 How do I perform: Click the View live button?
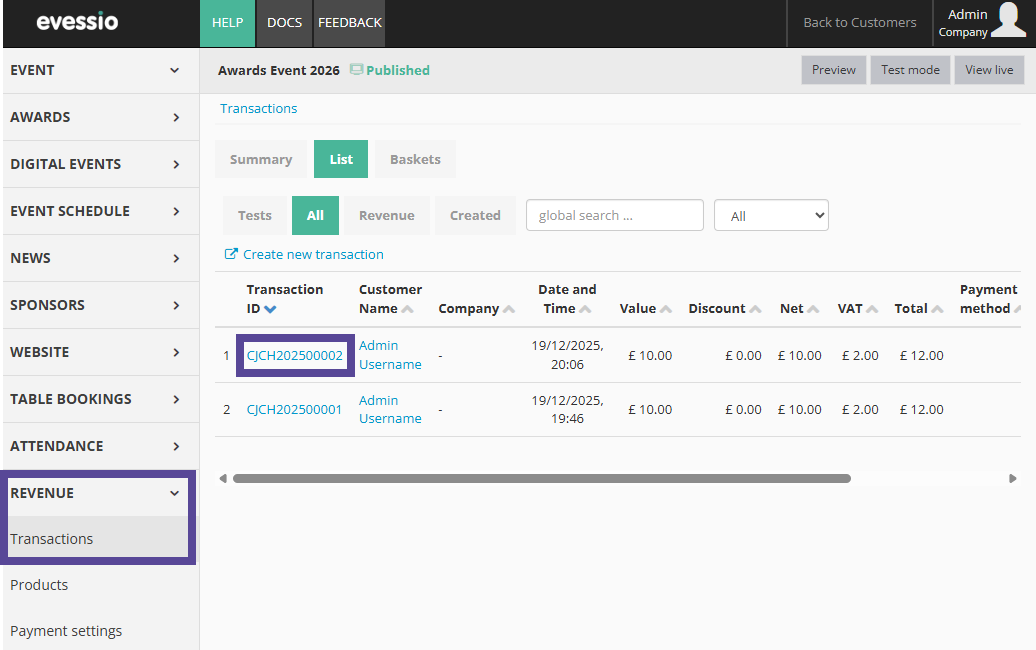(989, 70)
